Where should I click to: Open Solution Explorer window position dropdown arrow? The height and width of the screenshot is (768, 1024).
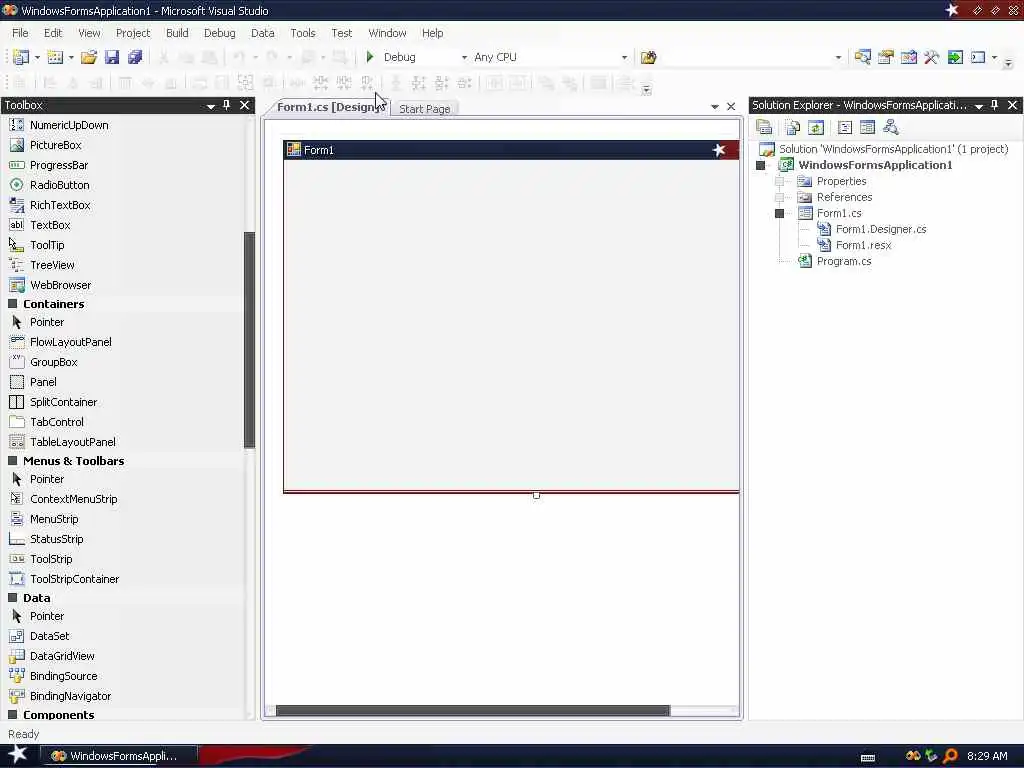(979, 106)
